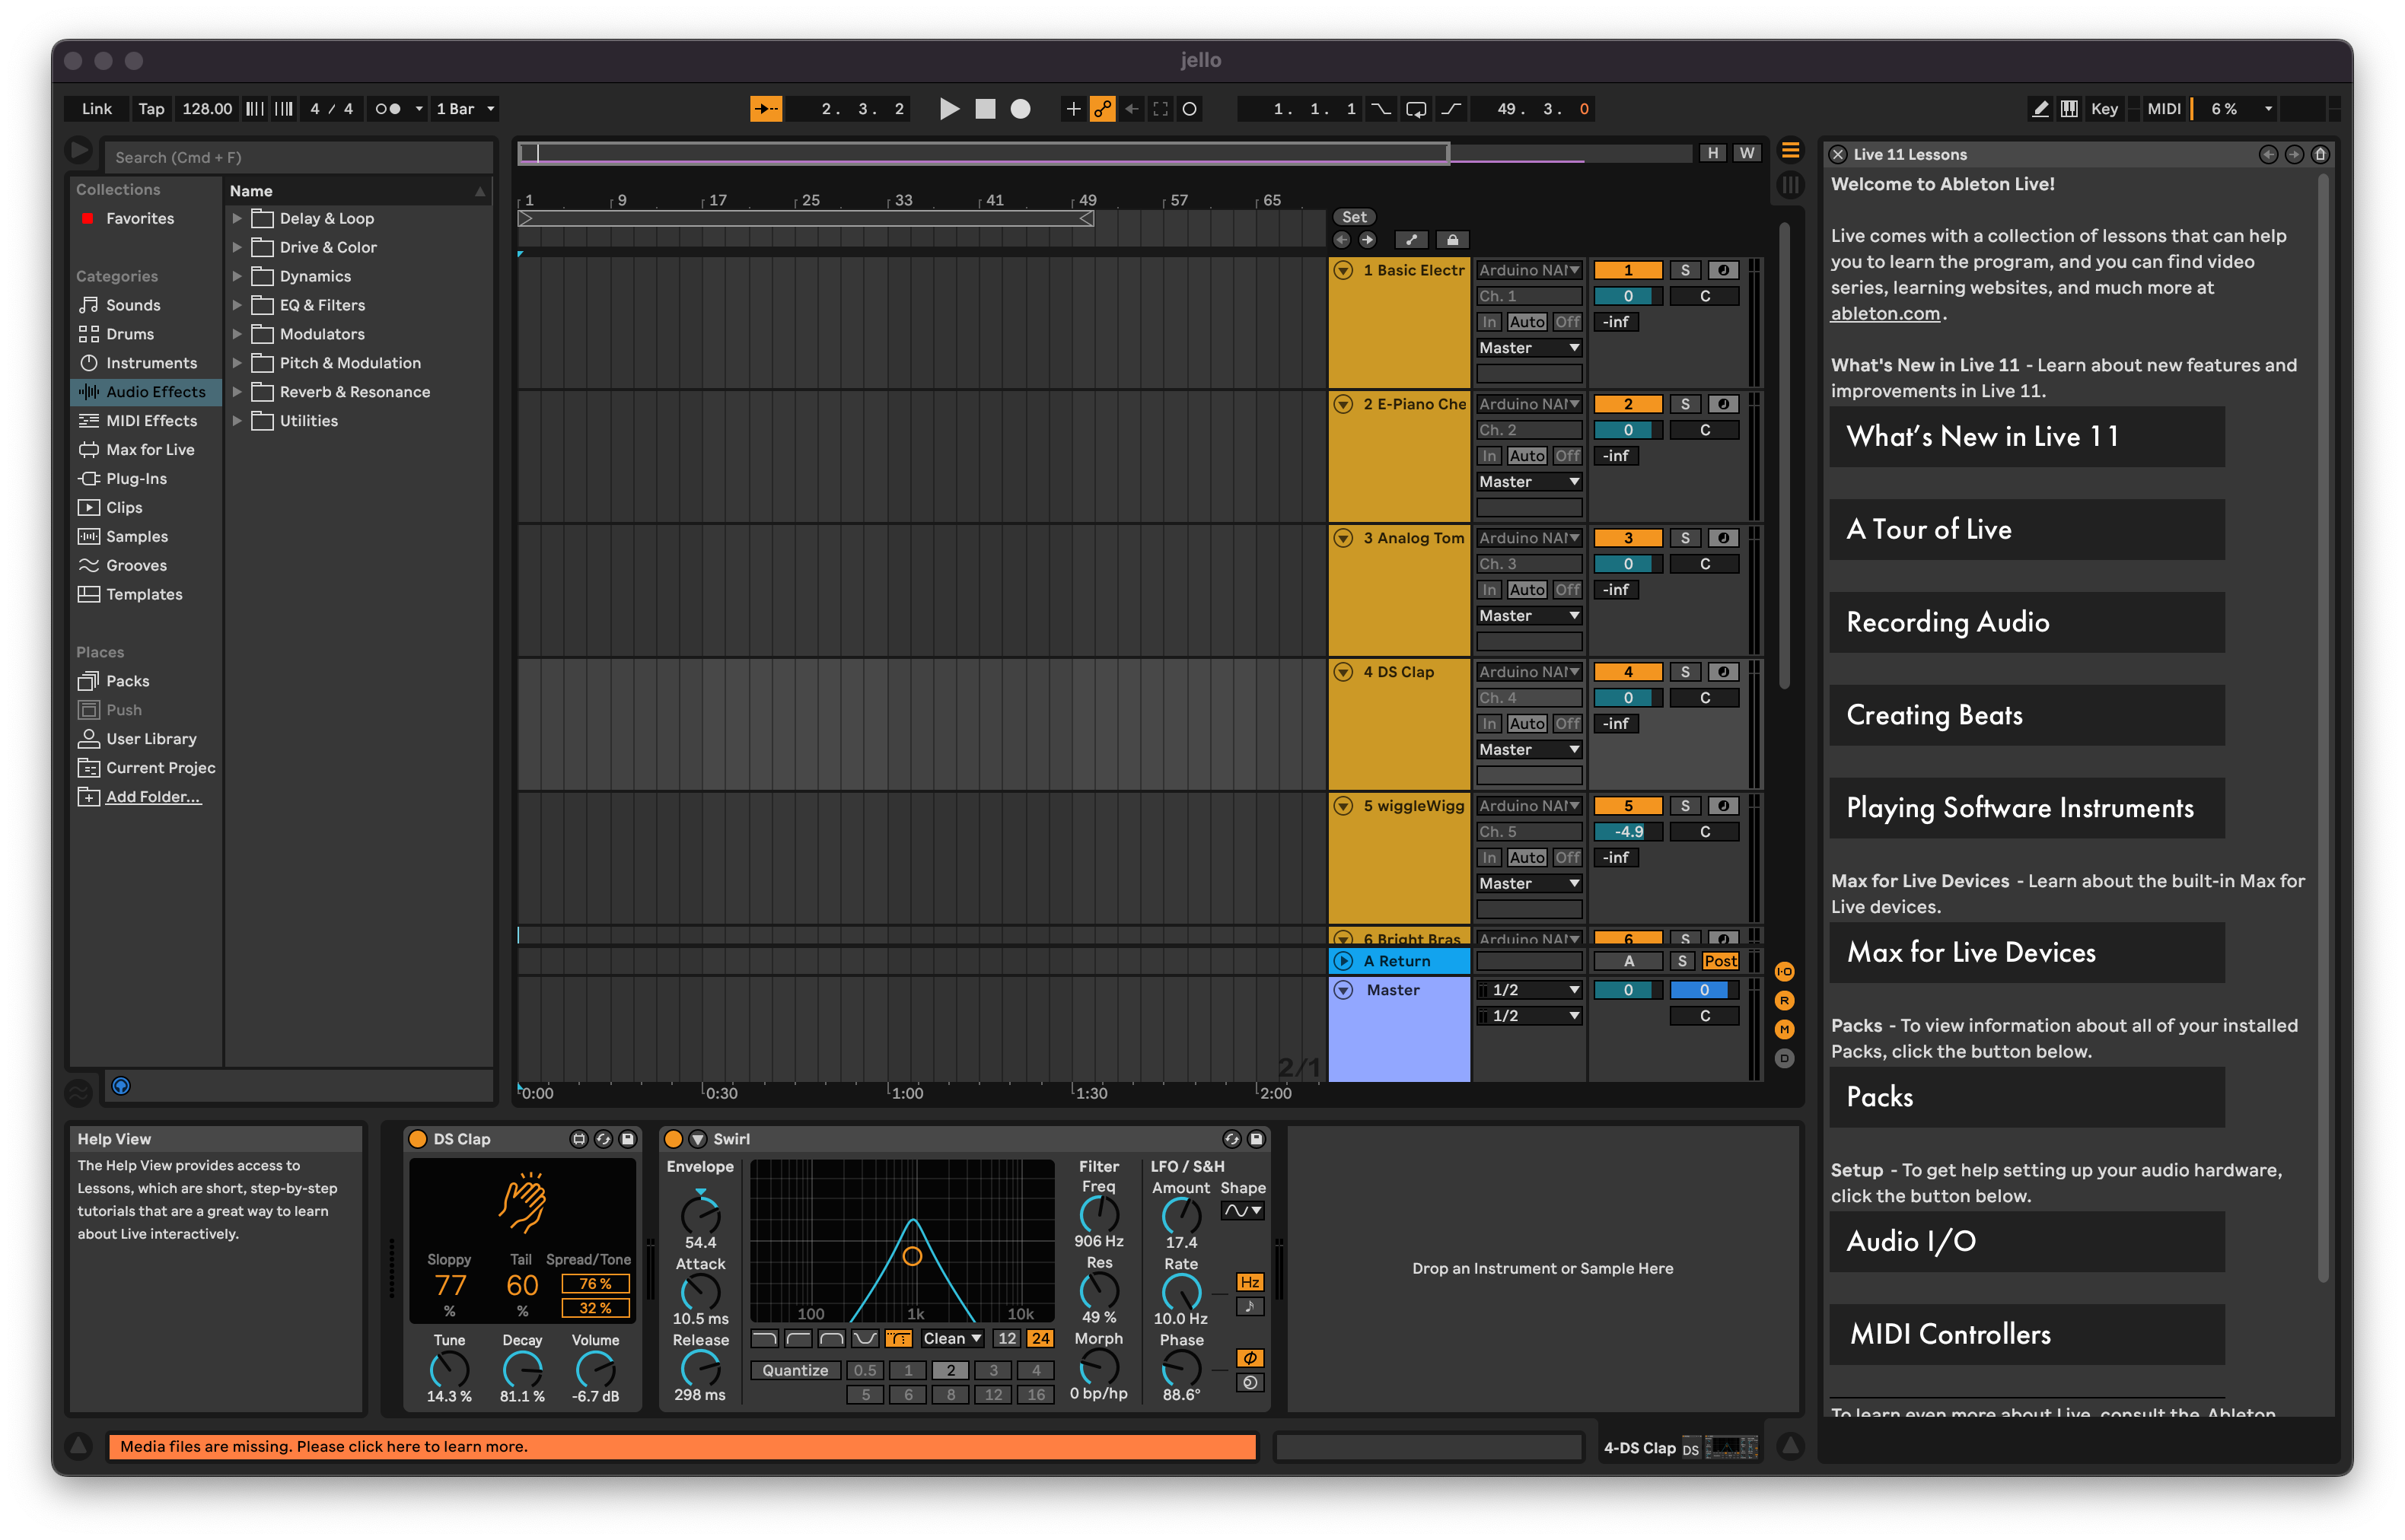The height and width of the screenshot is (1540, 2405).
Task: Select the 24 dB filter slope
Action: [x=1040, y=1339]
